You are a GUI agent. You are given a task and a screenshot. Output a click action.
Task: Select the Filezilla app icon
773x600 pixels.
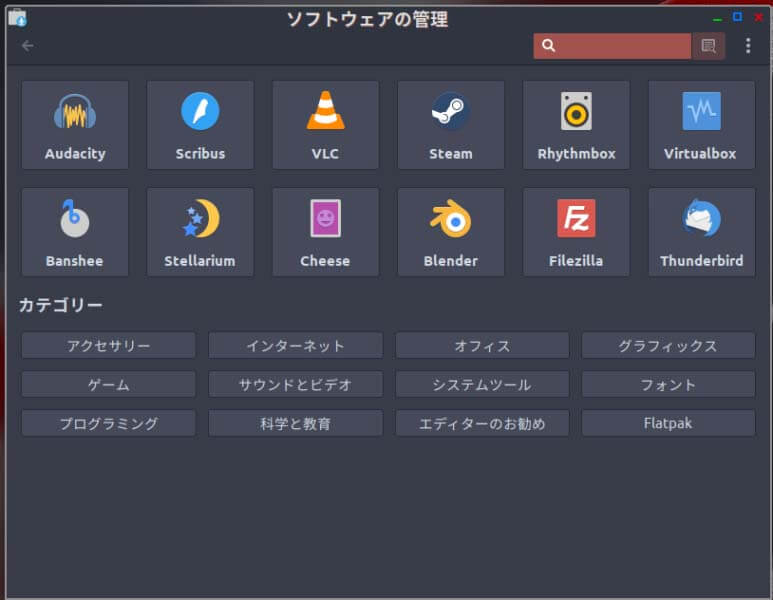[x=576, y=218]
